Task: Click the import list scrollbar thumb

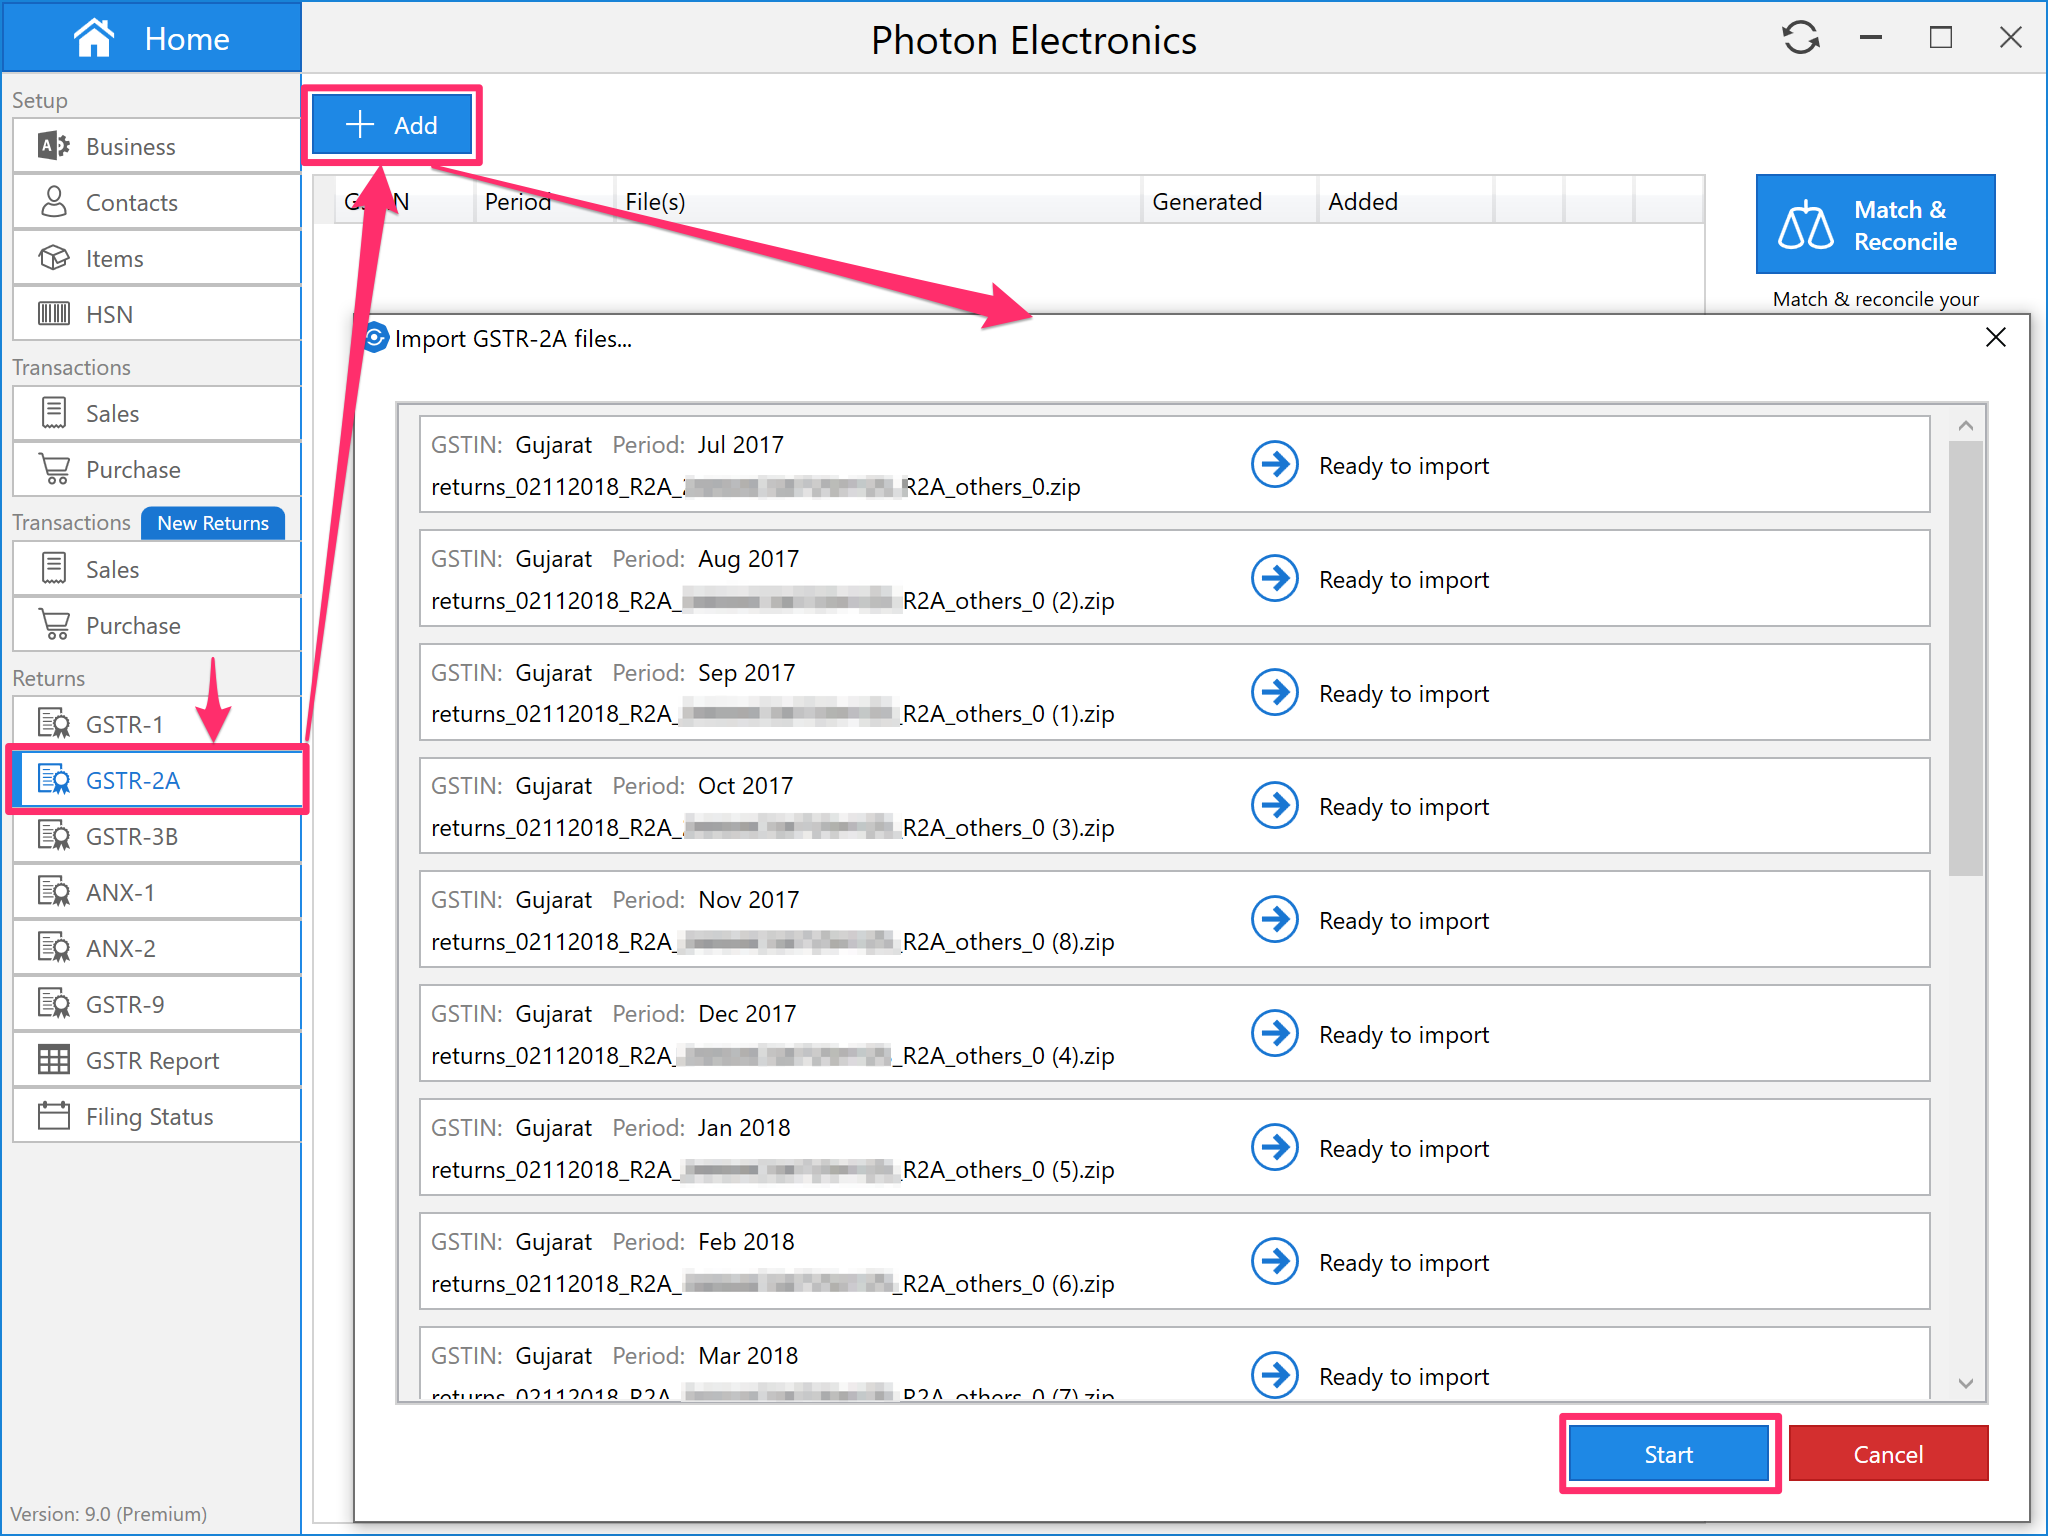Action: coord(1965,655)
